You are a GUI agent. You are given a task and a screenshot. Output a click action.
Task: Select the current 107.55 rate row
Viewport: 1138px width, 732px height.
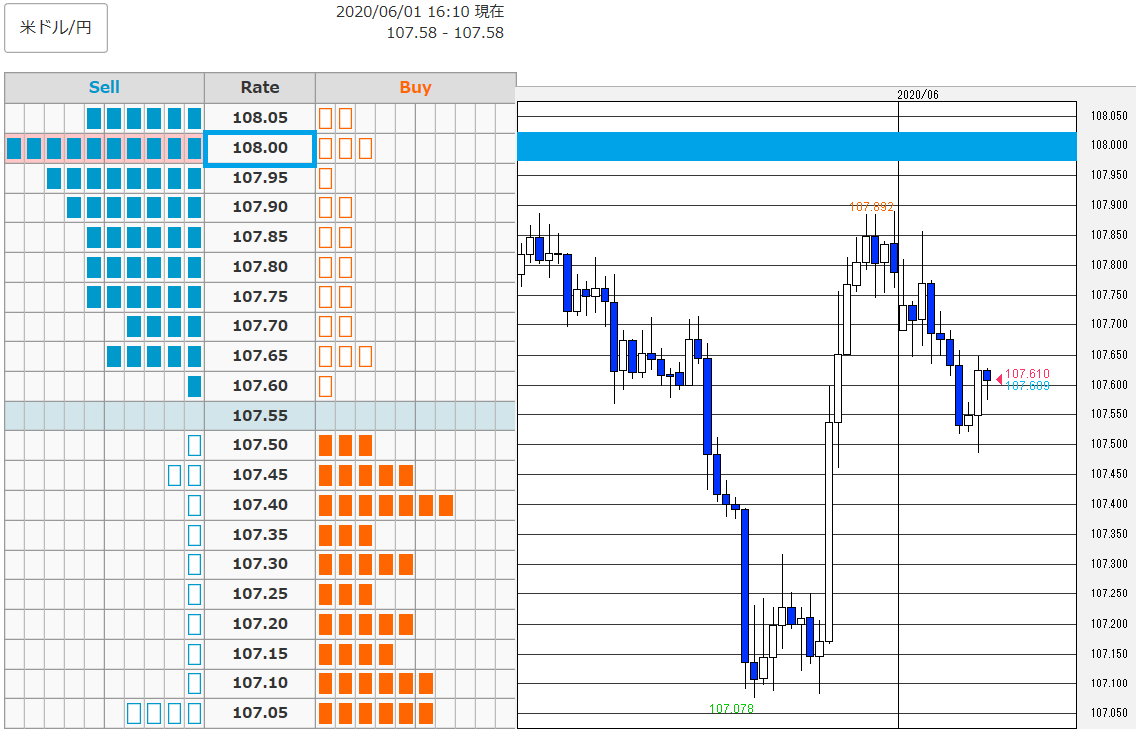pyautogui.click(x=260, y=416)
